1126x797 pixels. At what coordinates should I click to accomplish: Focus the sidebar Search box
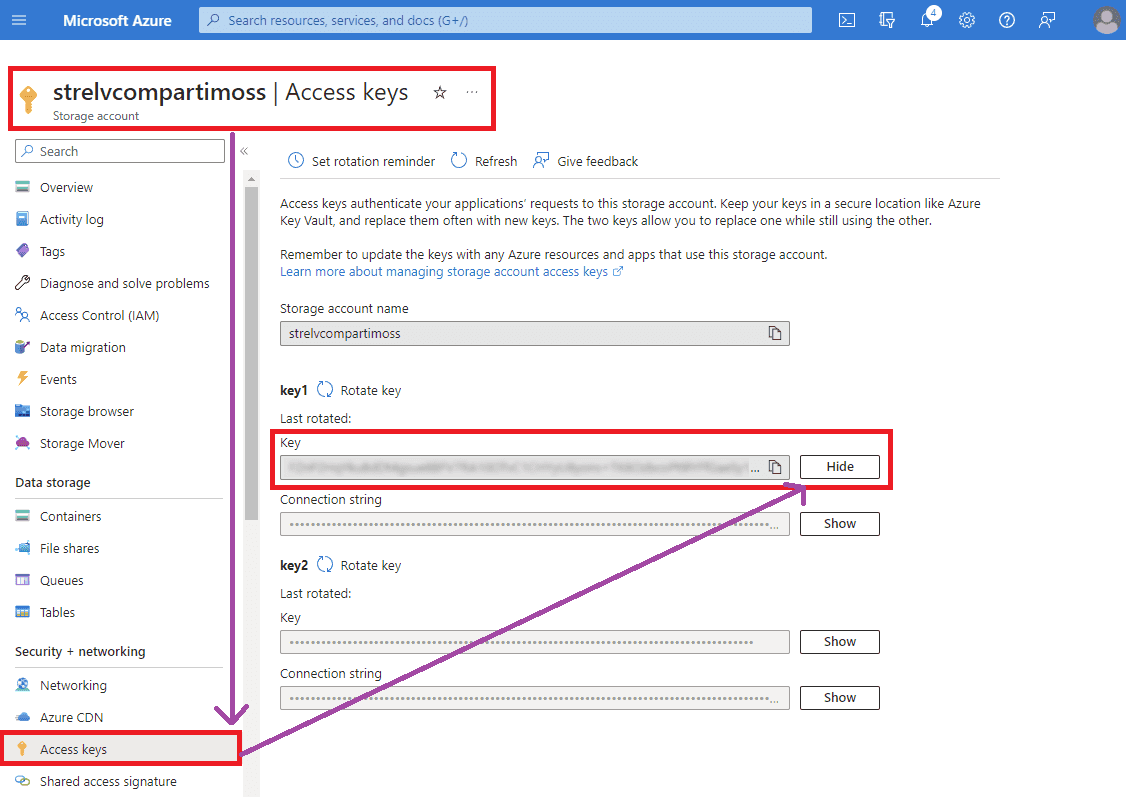(x=120, y=151)
